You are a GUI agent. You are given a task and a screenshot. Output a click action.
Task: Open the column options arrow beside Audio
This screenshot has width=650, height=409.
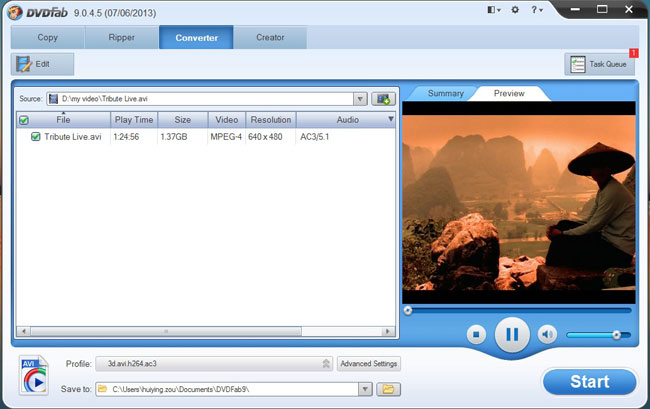coord(390,119)
